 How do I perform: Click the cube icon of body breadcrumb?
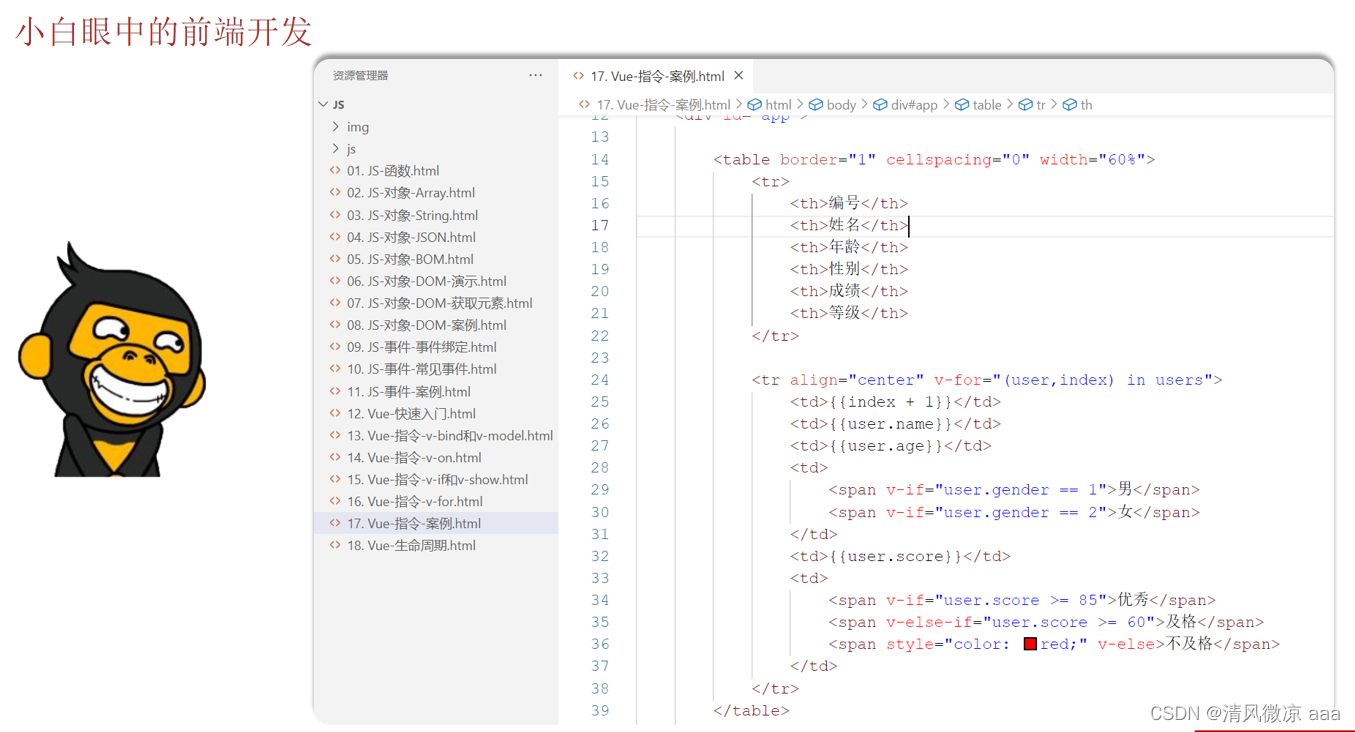point(816,105)
